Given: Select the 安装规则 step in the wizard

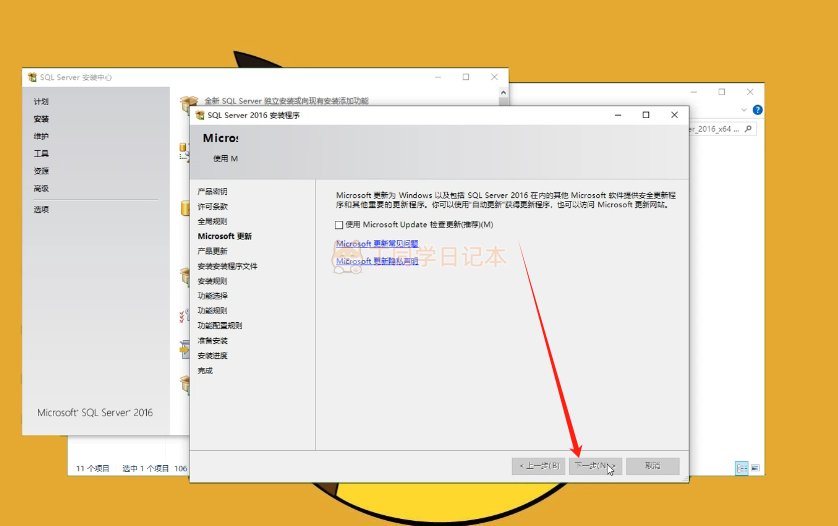Looking at the screenshot, I should coord(212,281).
